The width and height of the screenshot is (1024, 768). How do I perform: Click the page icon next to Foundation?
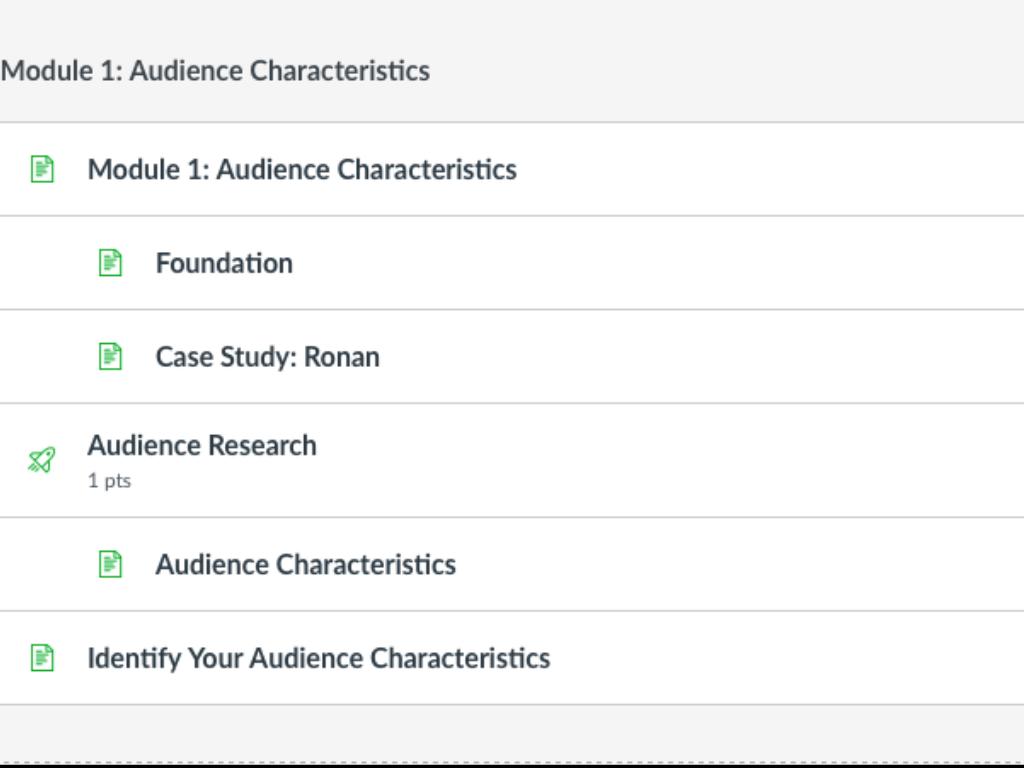pos(110,263)
